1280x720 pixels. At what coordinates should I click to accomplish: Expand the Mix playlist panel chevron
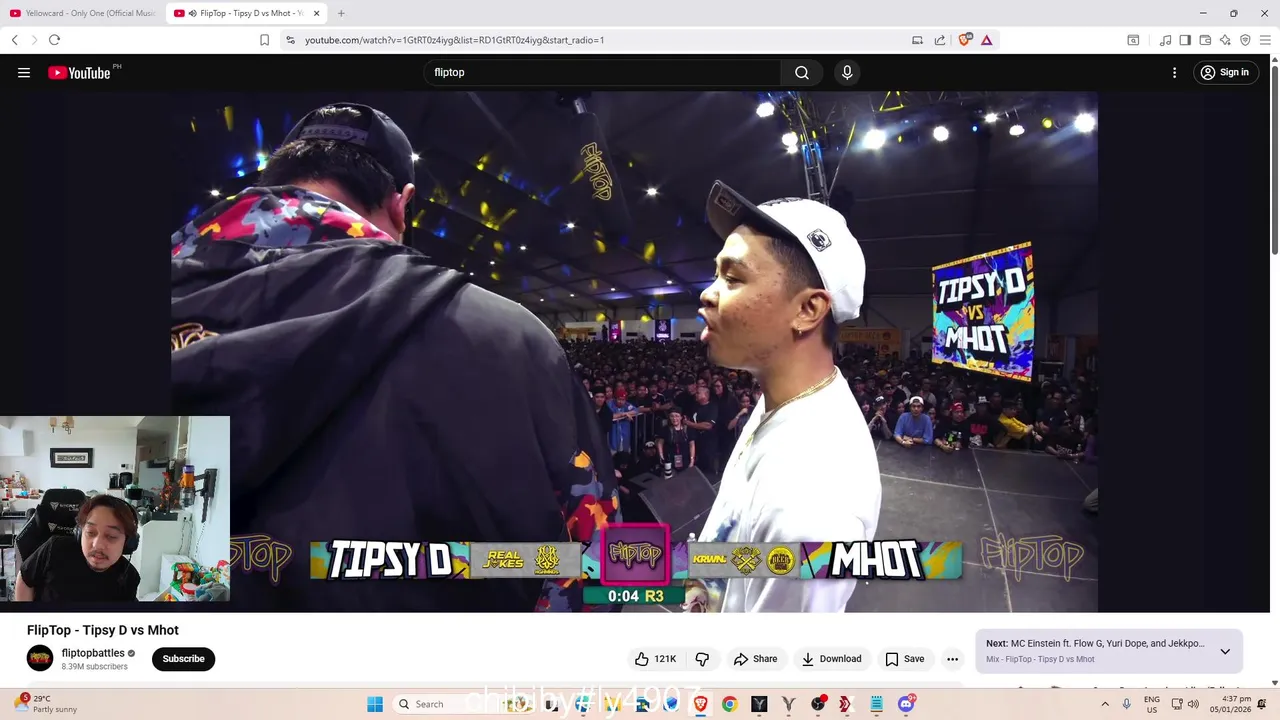point(1225,651)
